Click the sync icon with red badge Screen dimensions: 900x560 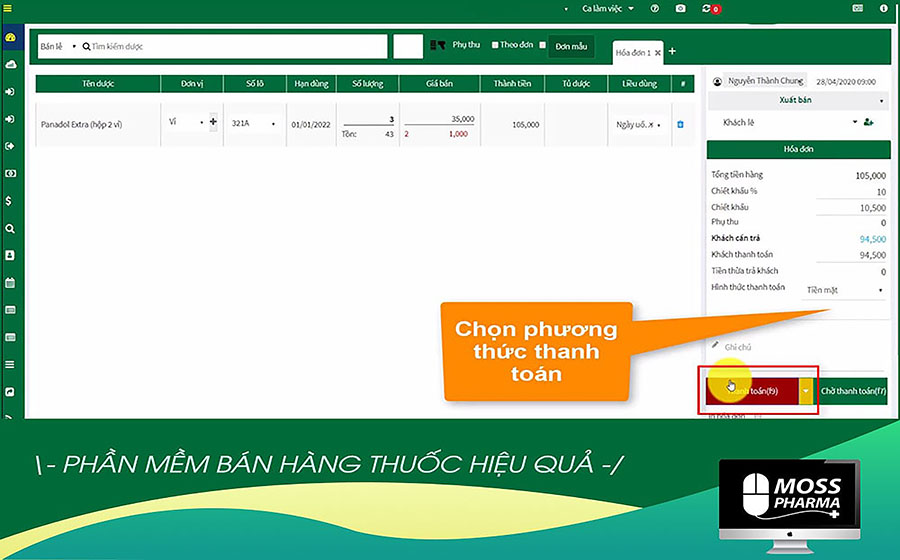pyautogui.click(x=711, y=9)
